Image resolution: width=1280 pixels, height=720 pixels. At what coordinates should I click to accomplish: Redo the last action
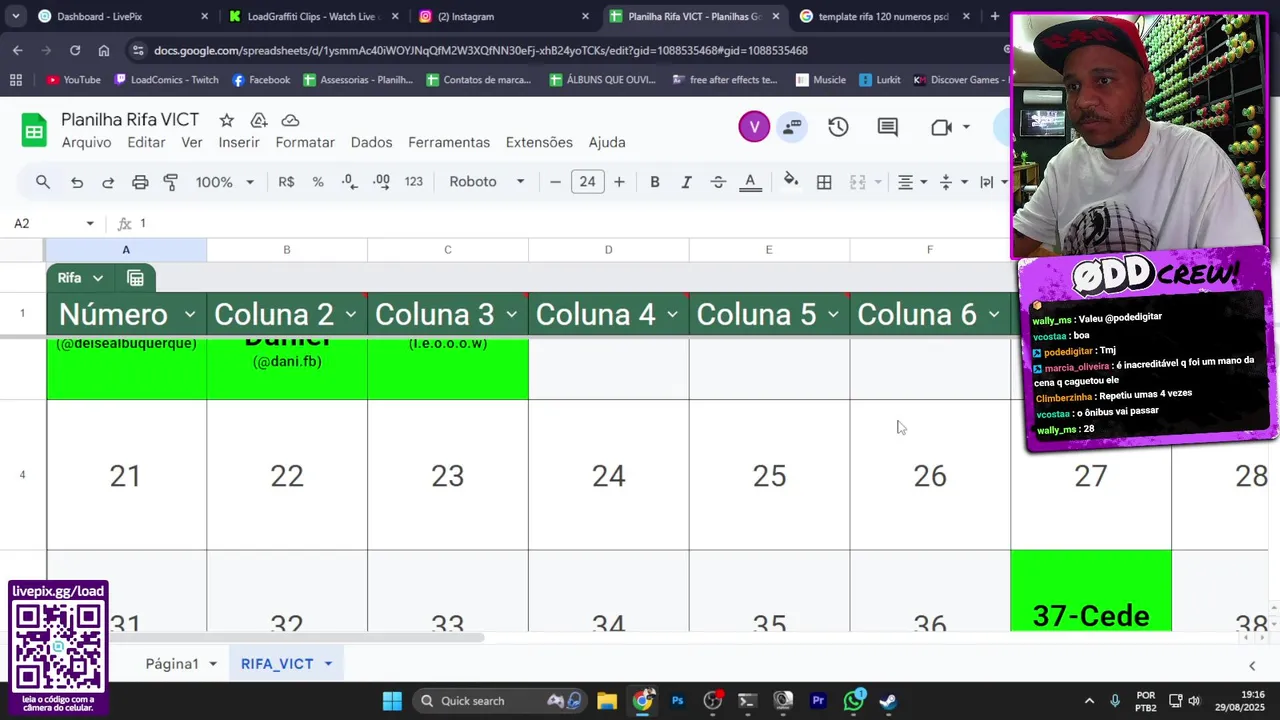pyautogui.click(x=108, y=182)
